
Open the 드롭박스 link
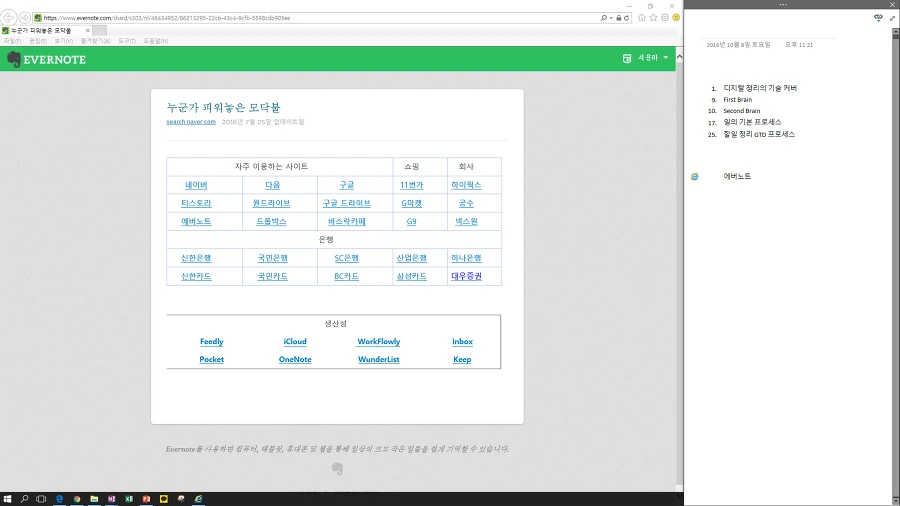point(271,221)
